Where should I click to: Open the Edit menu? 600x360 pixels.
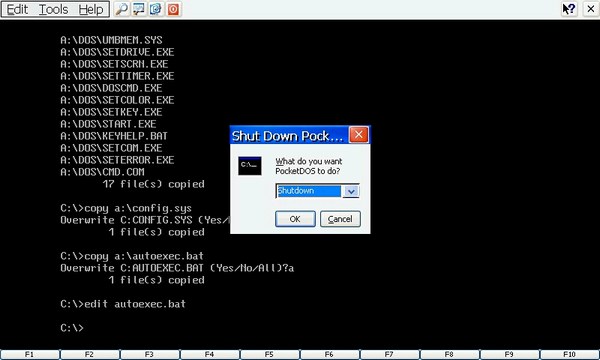[17, 9]
